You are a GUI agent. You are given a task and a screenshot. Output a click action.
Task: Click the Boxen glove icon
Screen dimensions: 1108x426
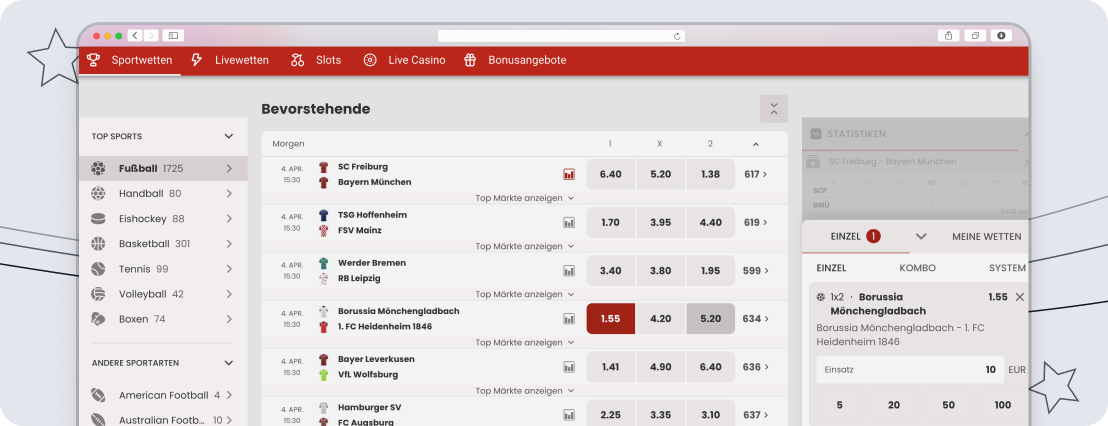click(98, 319)
